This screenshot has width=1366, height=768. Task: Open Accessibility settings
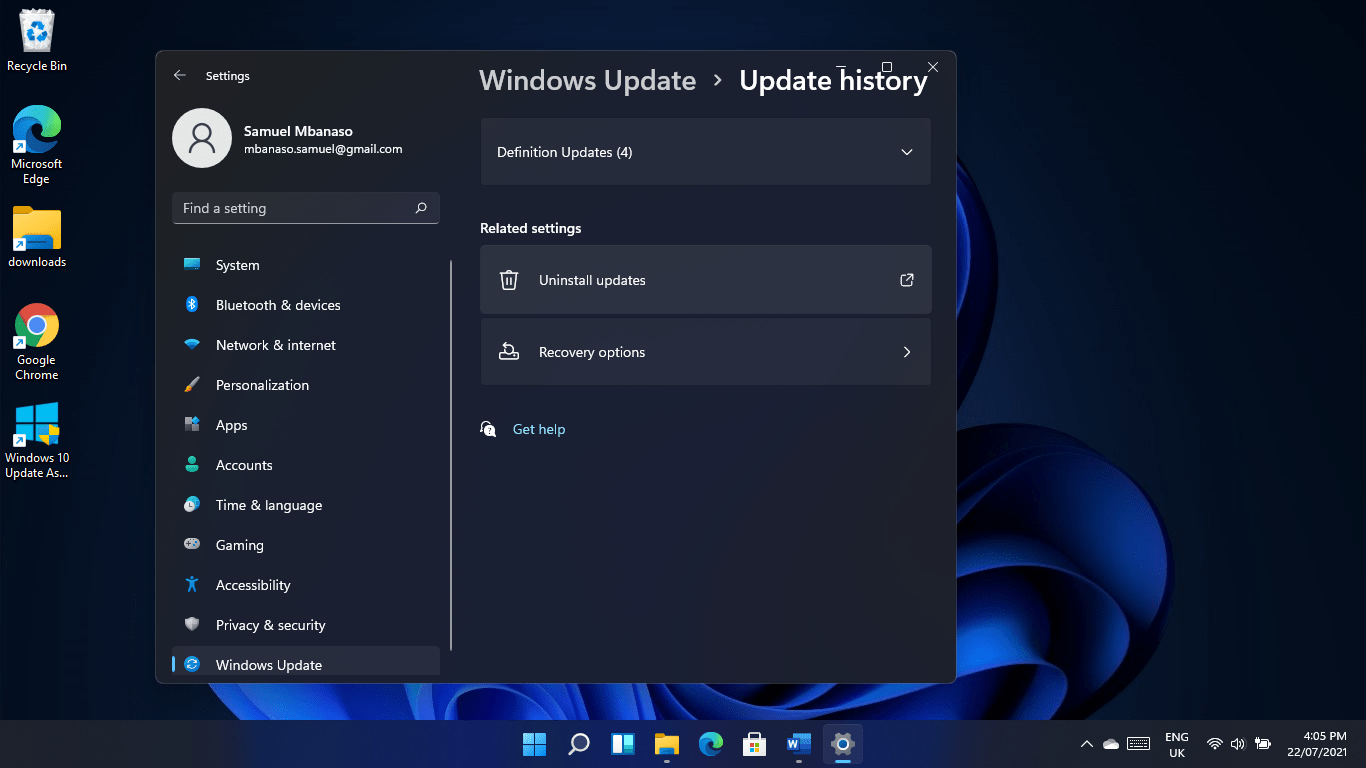click(x=255, y=585)
